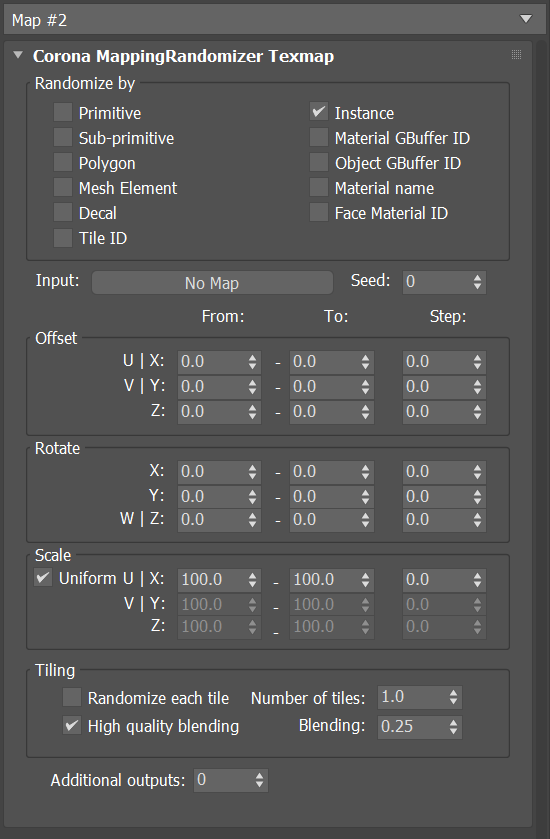Click the Seed spinner arrows
The image size is (550, 839).
click(478, 282)
